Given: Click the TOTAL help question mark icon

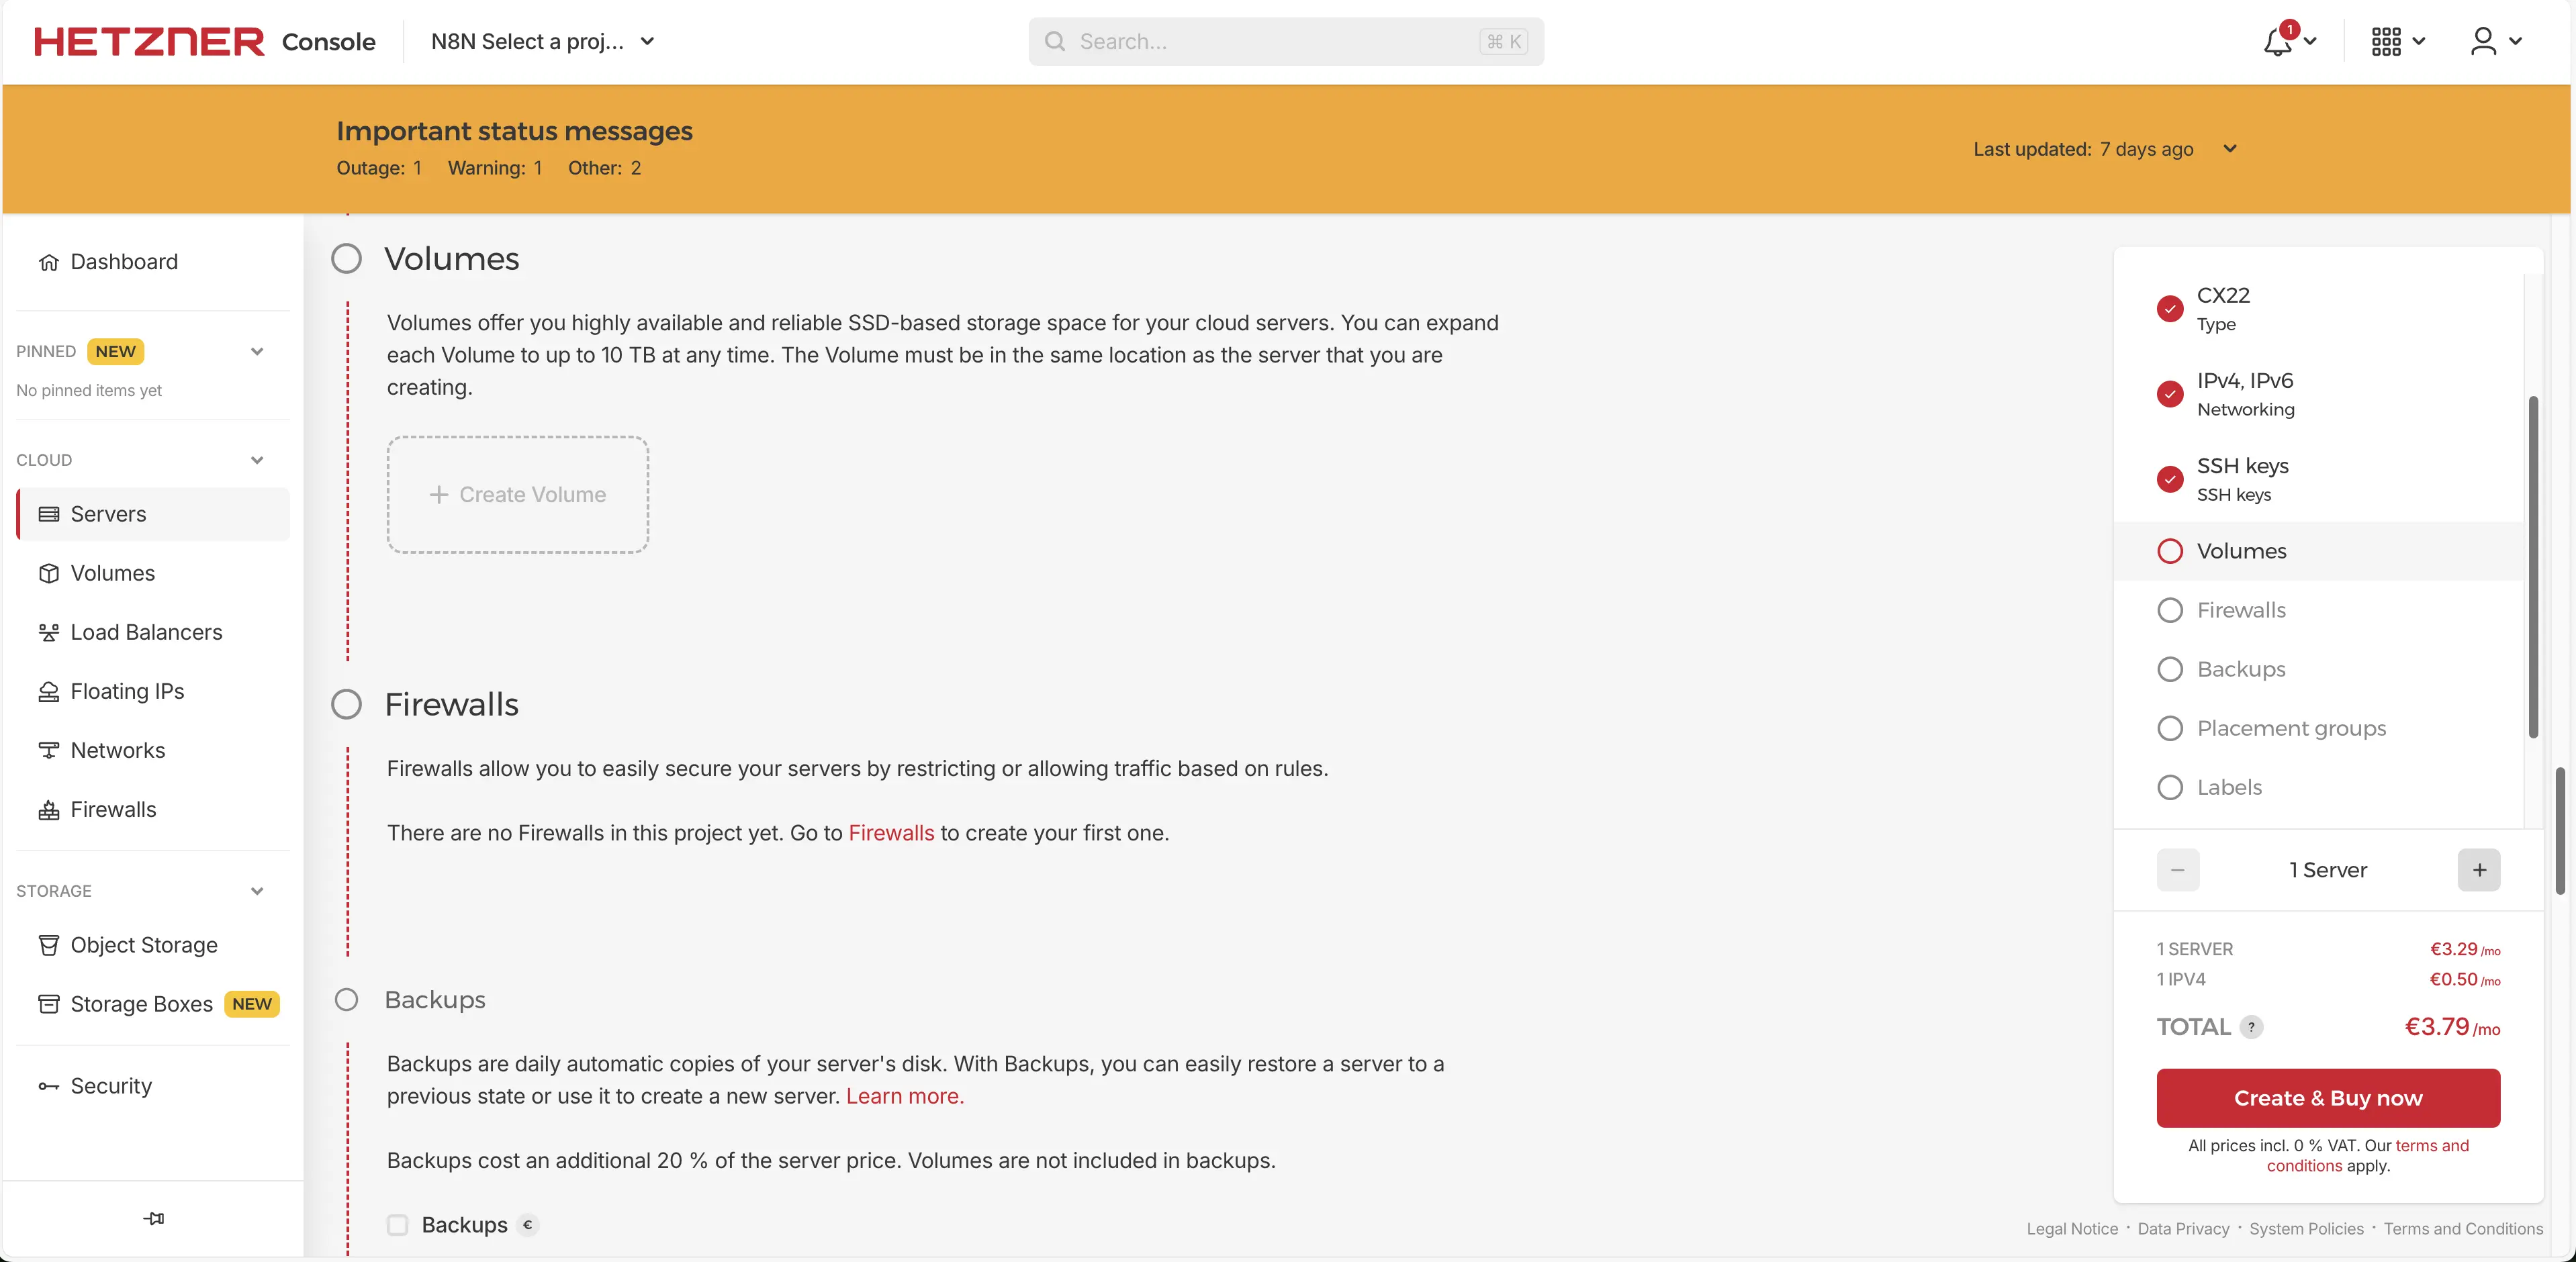Looking at the screenshot, I should coord(2251,1027).
